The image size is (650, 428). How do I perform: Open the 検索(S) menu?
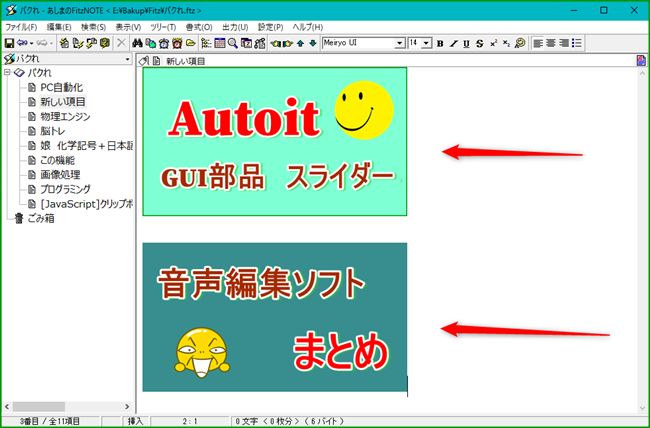tap(94, 27)
